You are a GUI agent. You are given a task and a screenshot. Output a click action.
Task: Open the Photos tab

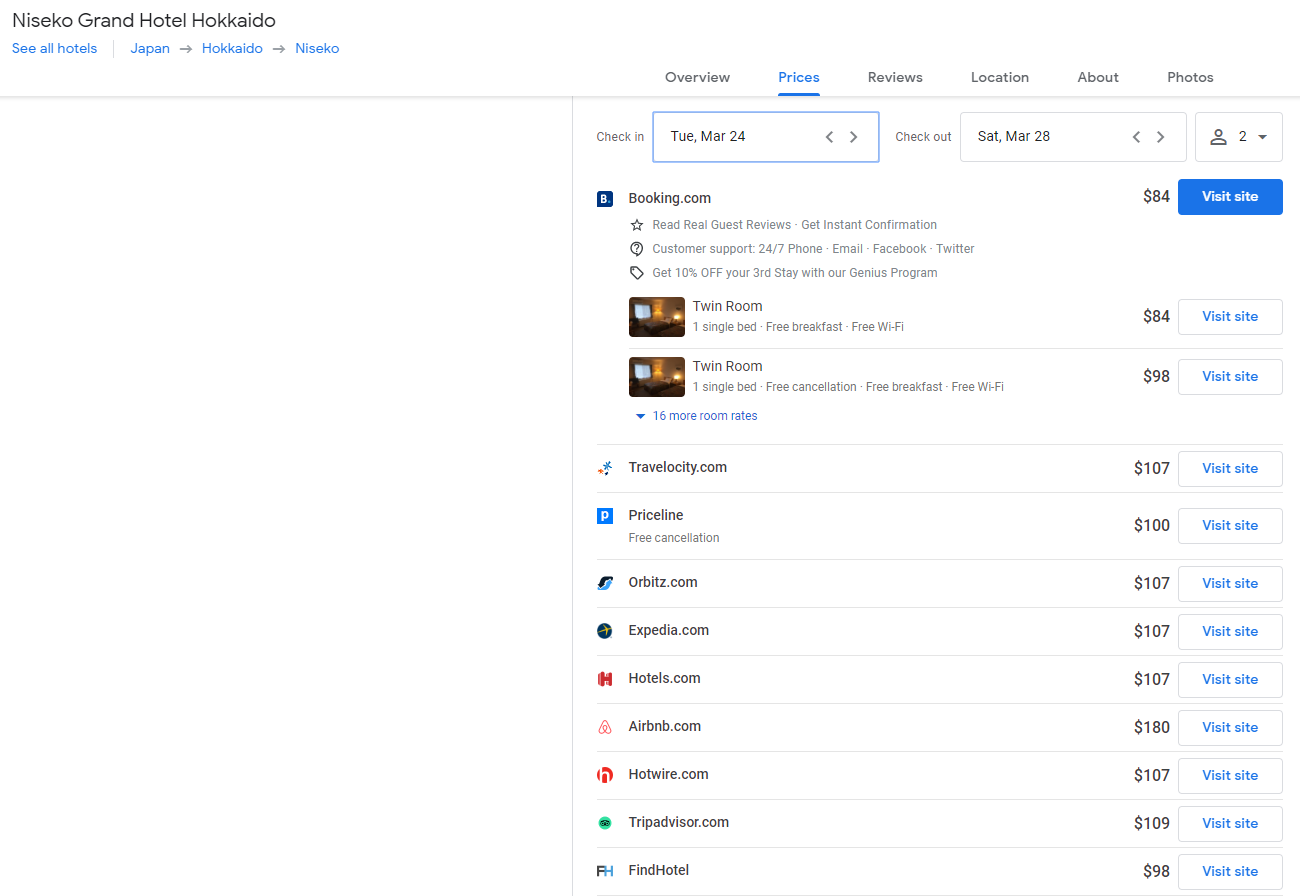(1190, 77)
